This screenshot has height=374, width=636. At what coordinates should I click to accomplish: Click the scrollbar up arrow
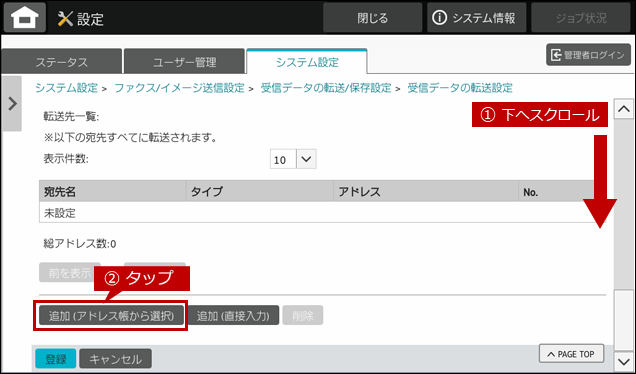coord(623,109)
